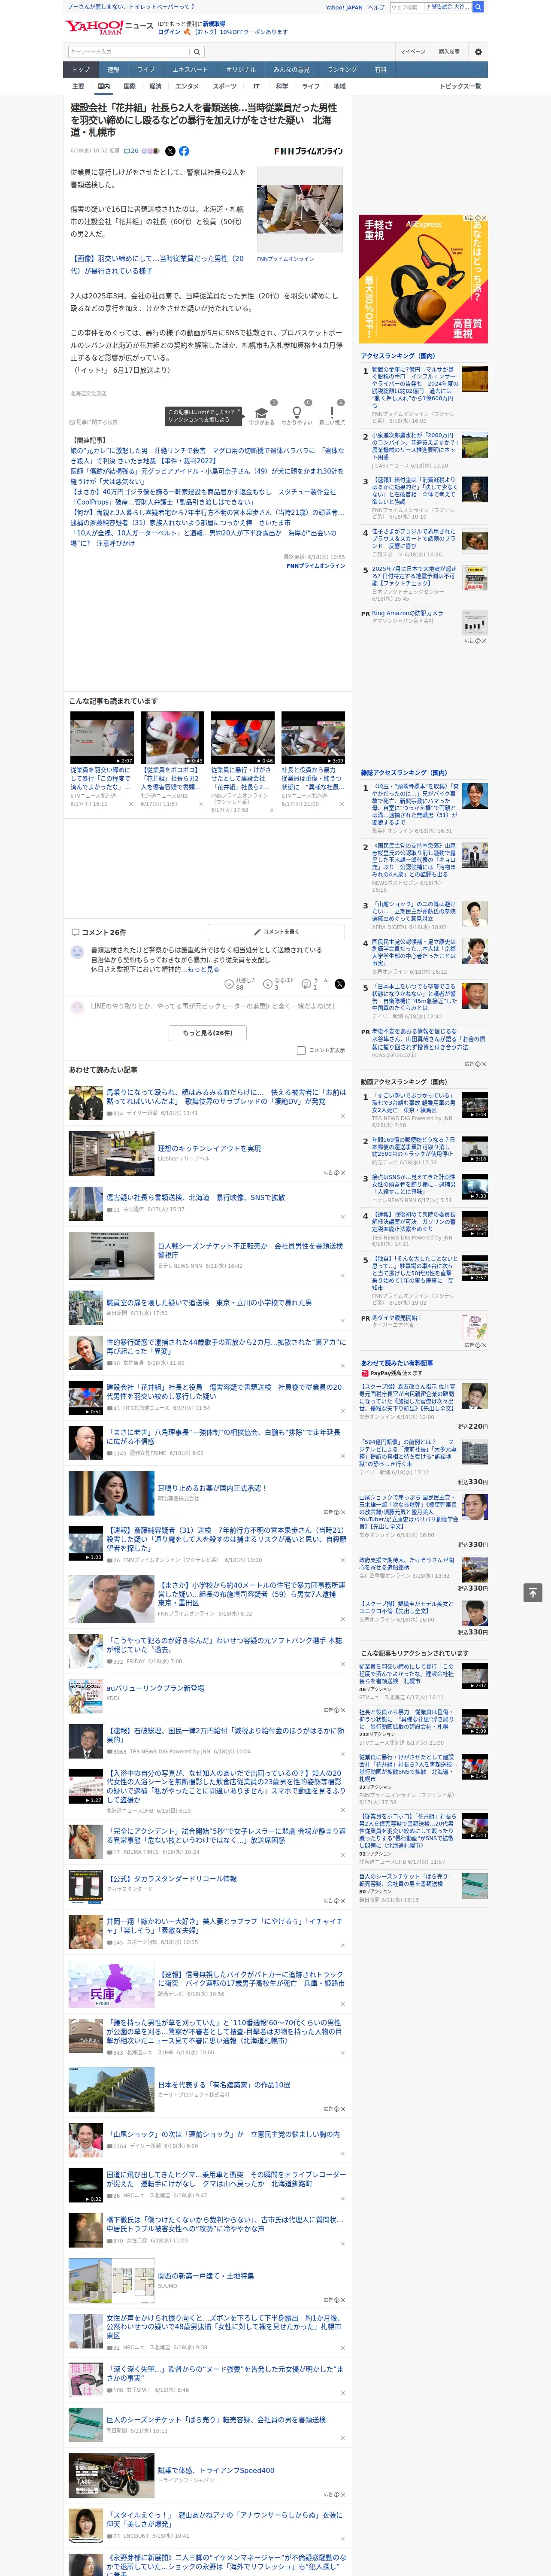Share the article on Facebook
The height and width of the screenshot is (2576, 551).
point(184,151)
